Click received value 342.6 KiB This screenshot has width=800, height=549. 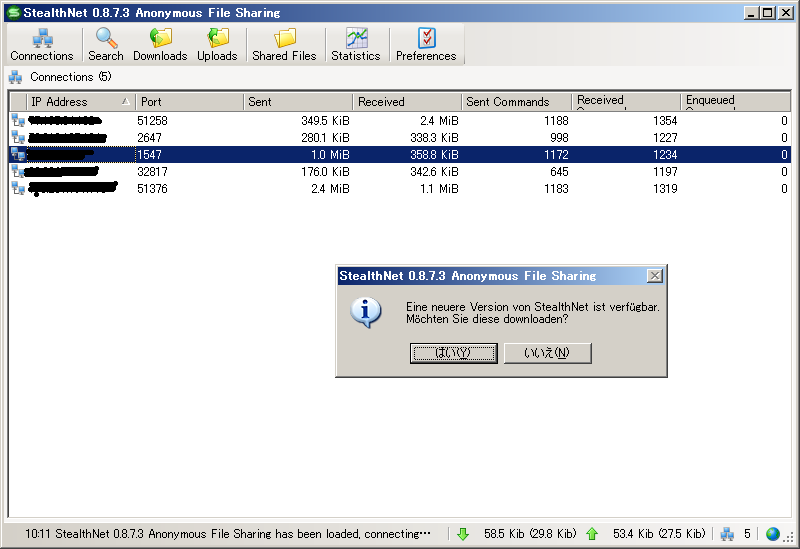[x=434, y=171]
